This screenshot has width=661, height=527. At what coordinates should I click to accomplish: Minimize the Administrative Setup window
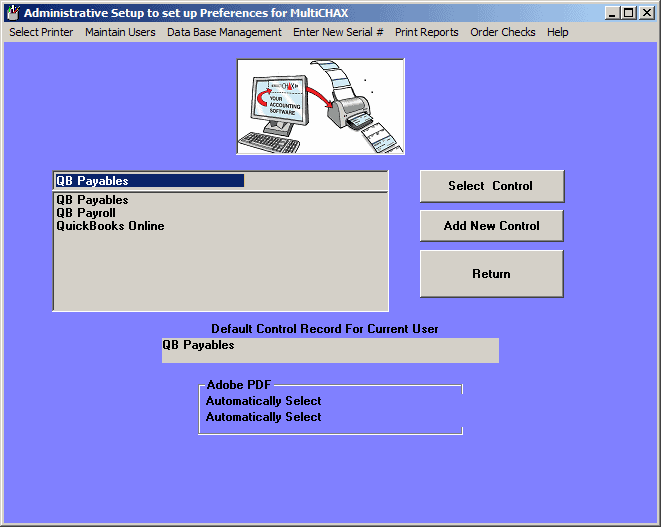[x=612, y=13]
